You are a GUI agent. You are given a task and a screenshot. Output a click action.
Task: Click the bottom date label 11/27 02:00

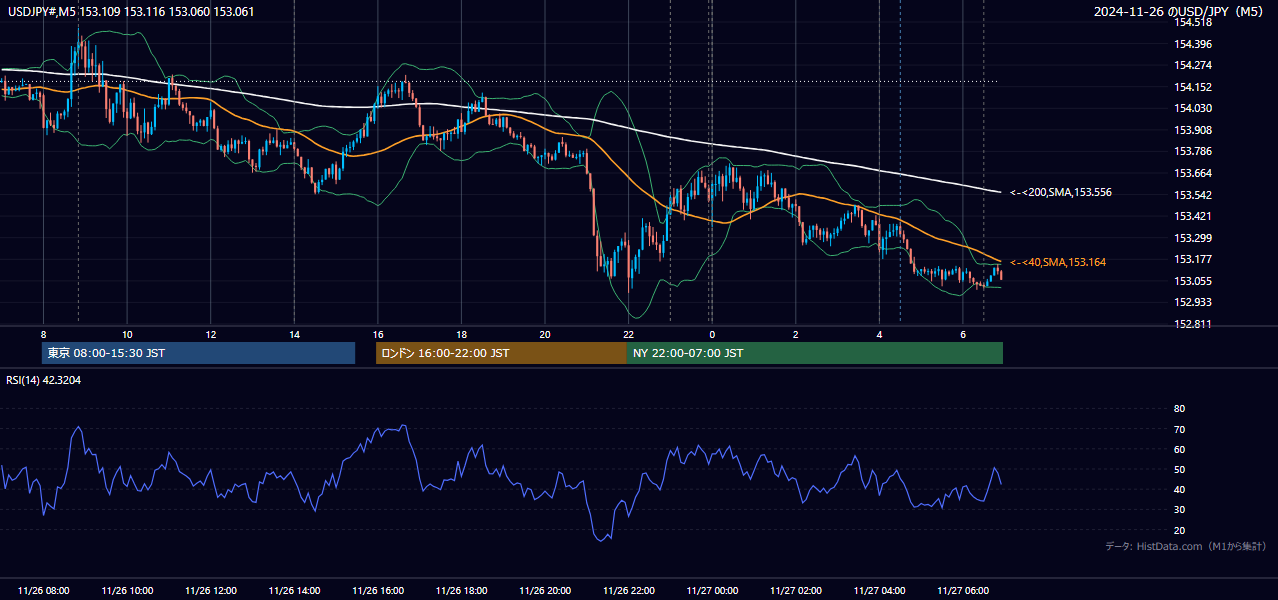796,591
